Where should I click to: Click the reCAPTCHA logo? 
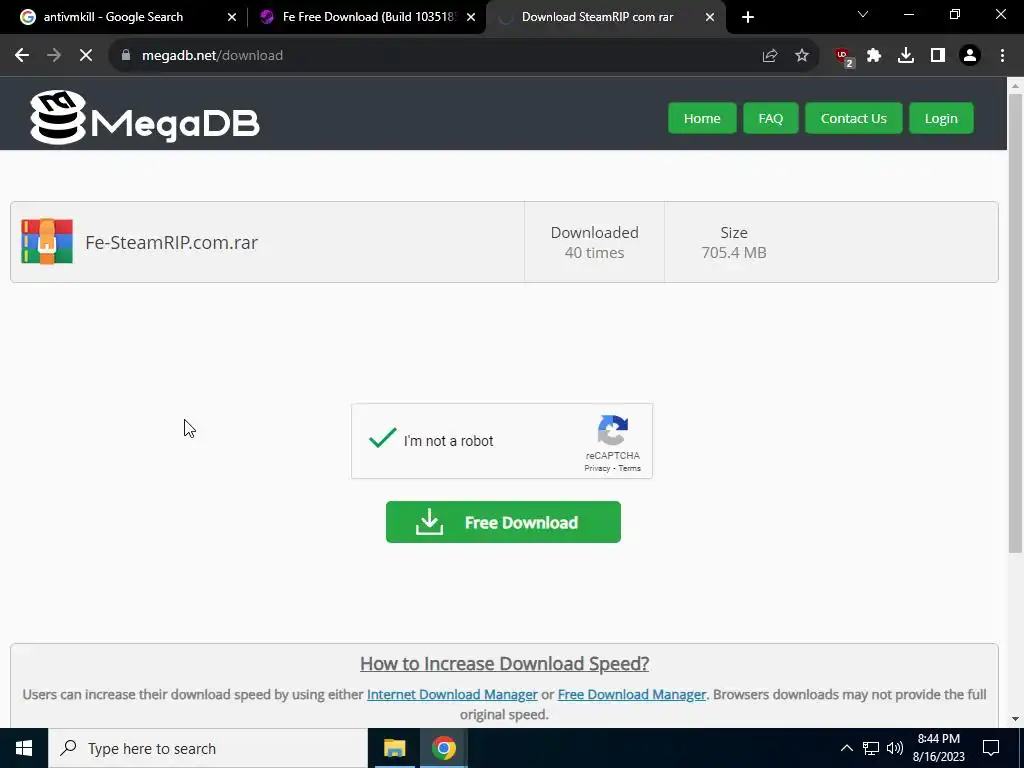(x=613, y=430)
